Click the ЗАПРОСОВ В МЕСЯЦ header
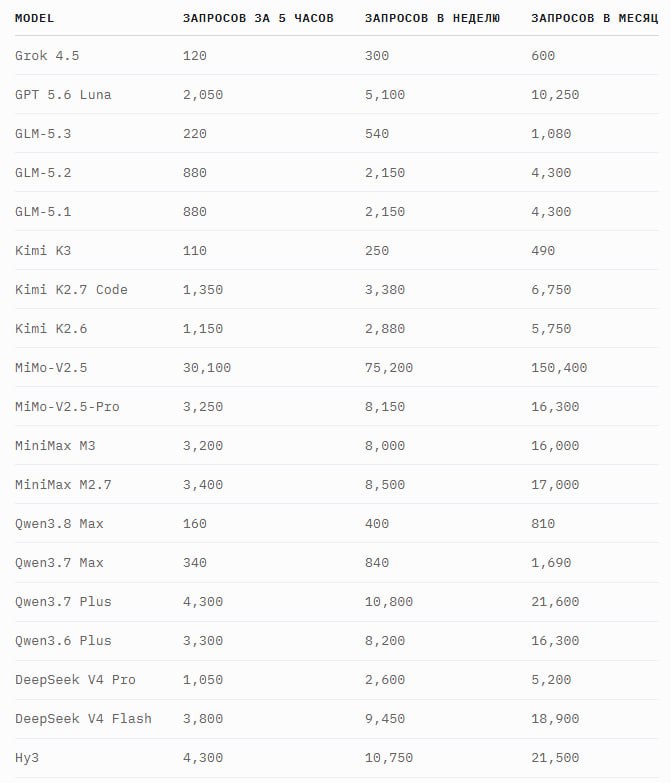This screenshot has height=783, width=671. click(595, 18)
